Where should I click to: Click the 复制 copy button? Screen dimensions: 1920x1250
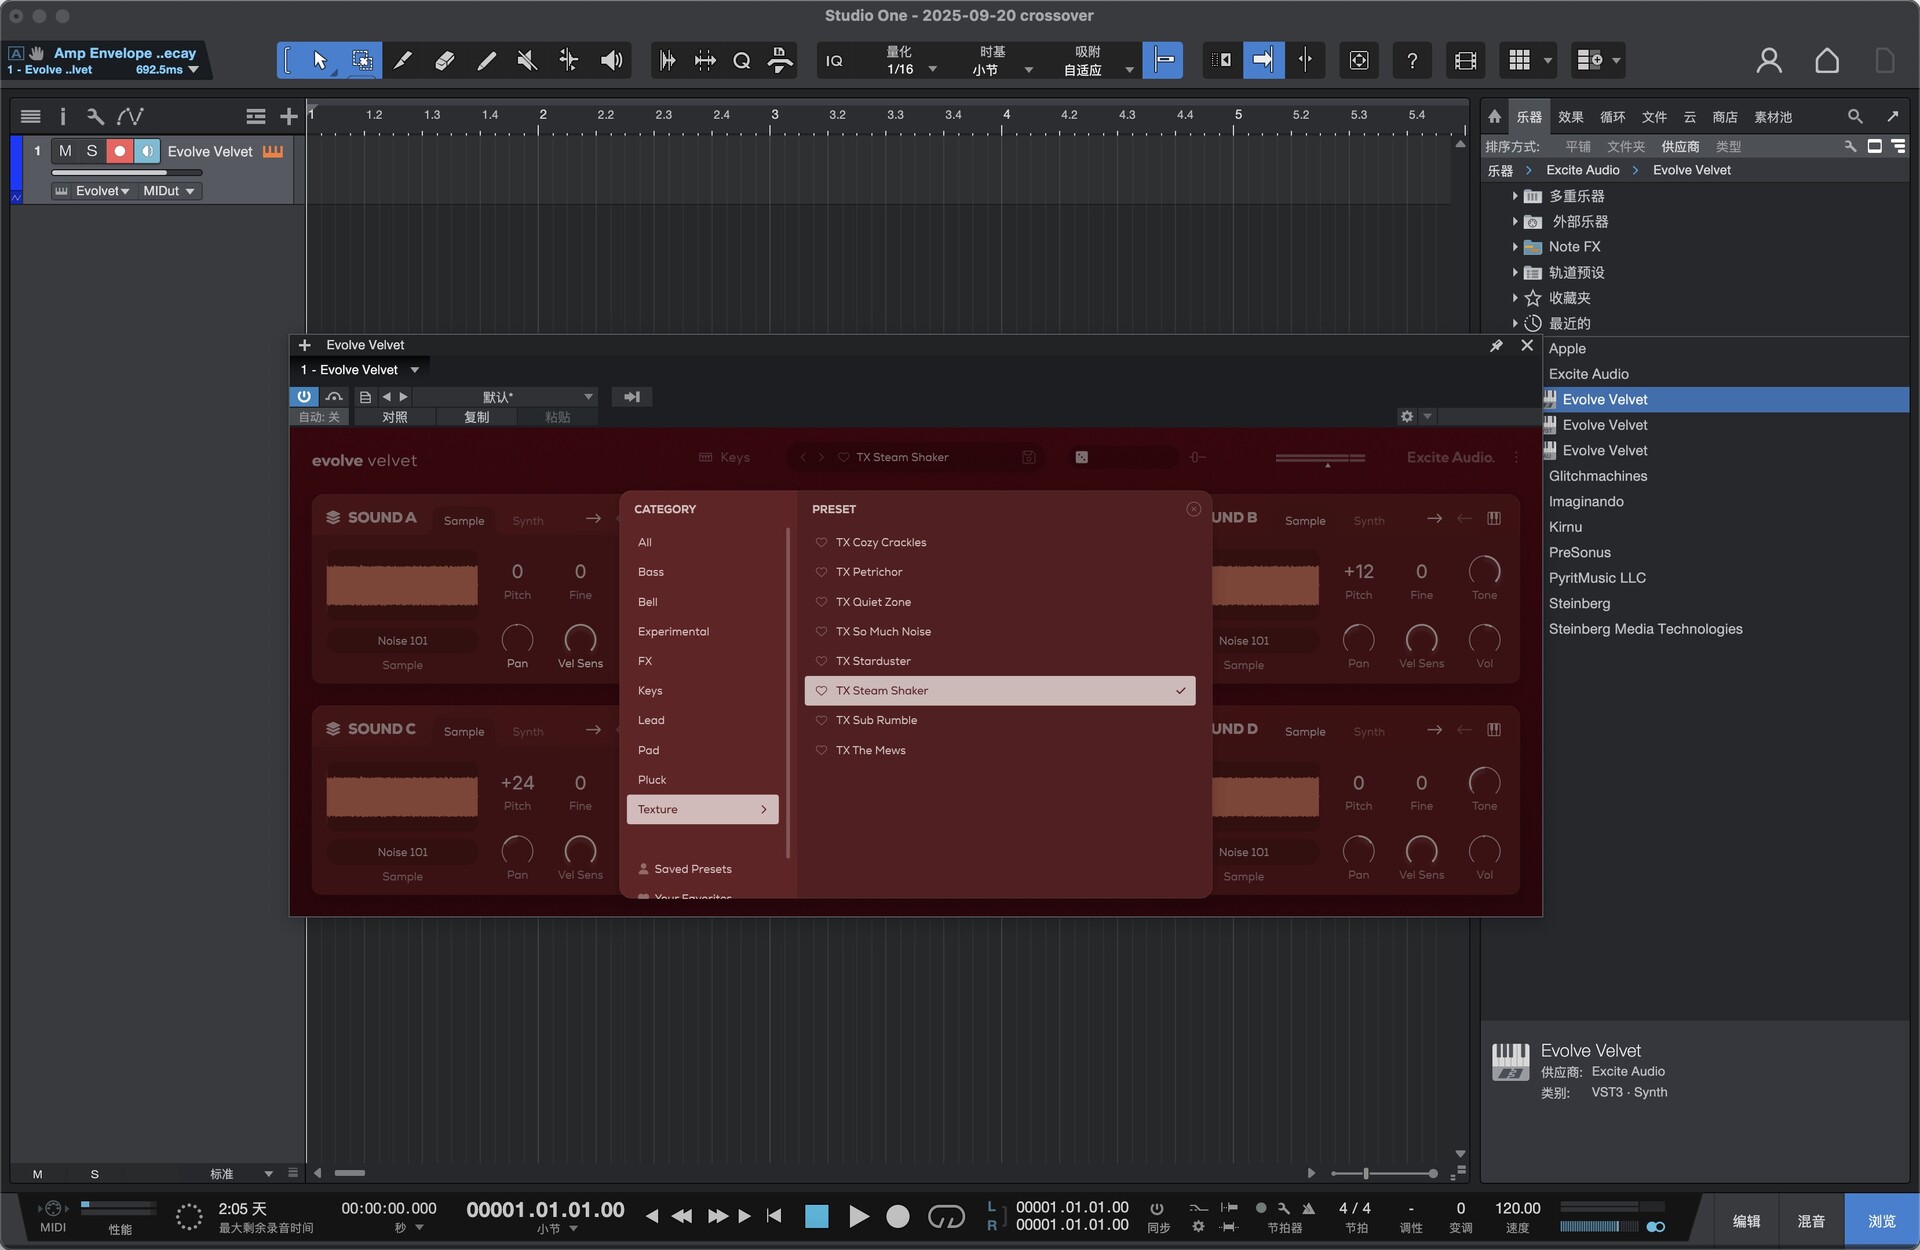pyautogui.click(x=477, y=417)
